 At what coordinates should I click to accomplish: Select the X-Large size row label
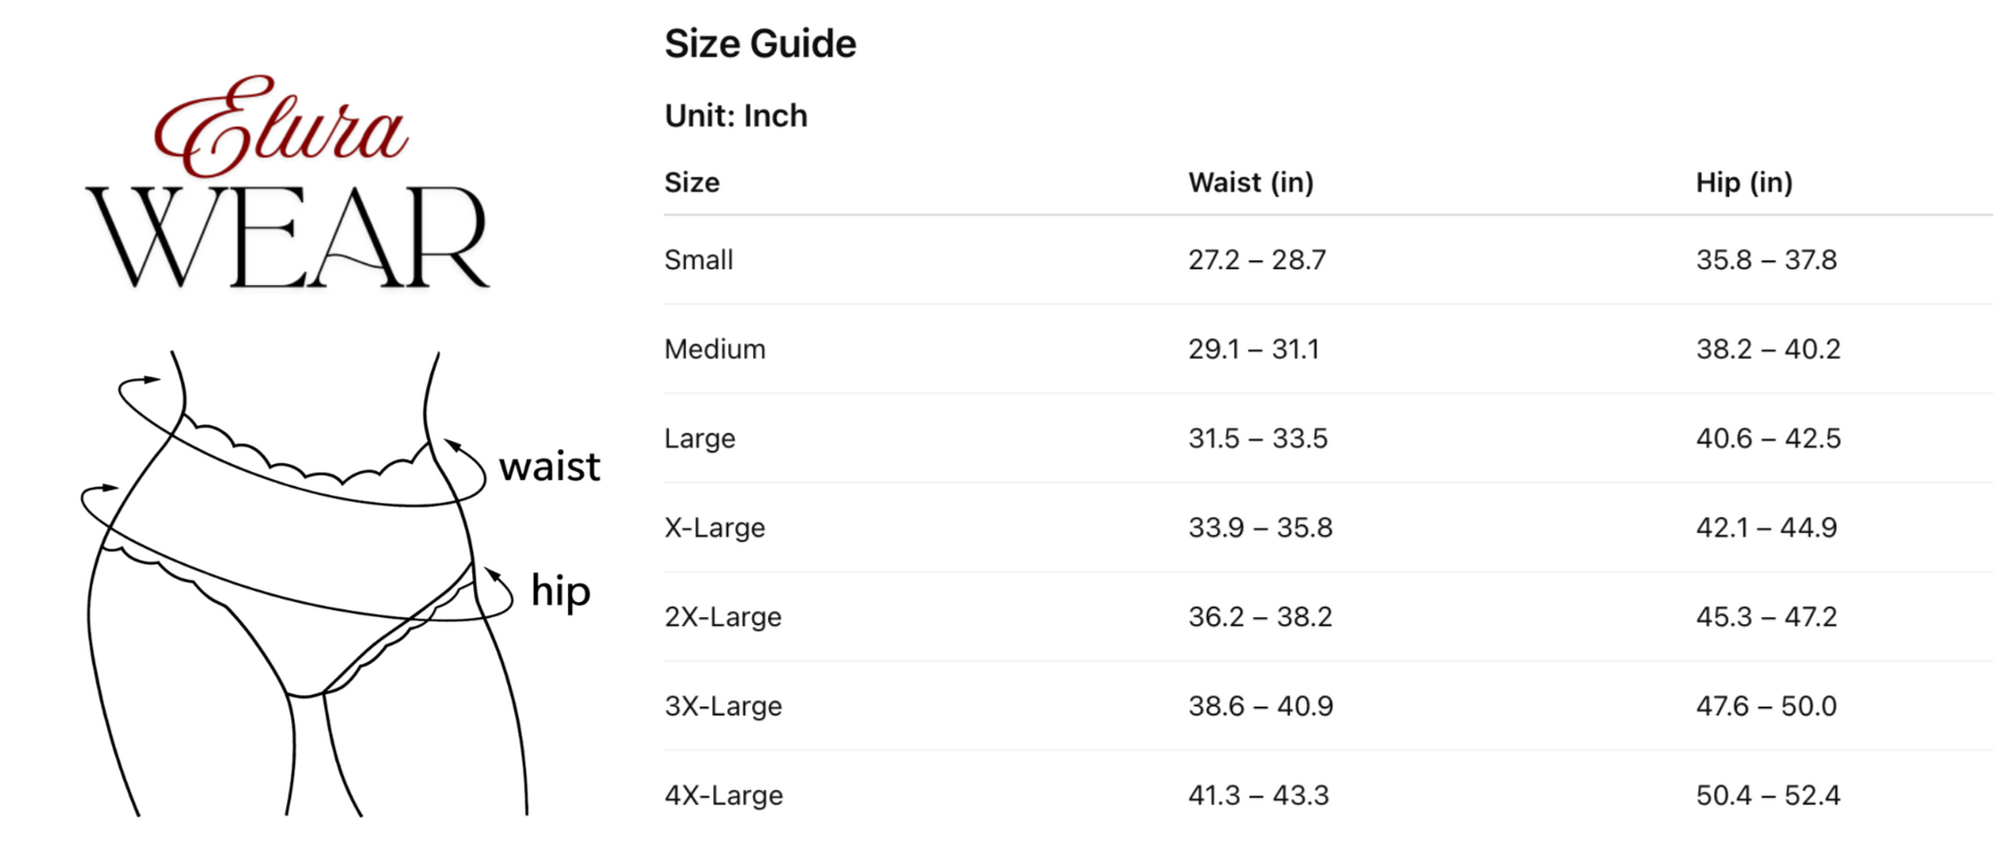point(715,527)
